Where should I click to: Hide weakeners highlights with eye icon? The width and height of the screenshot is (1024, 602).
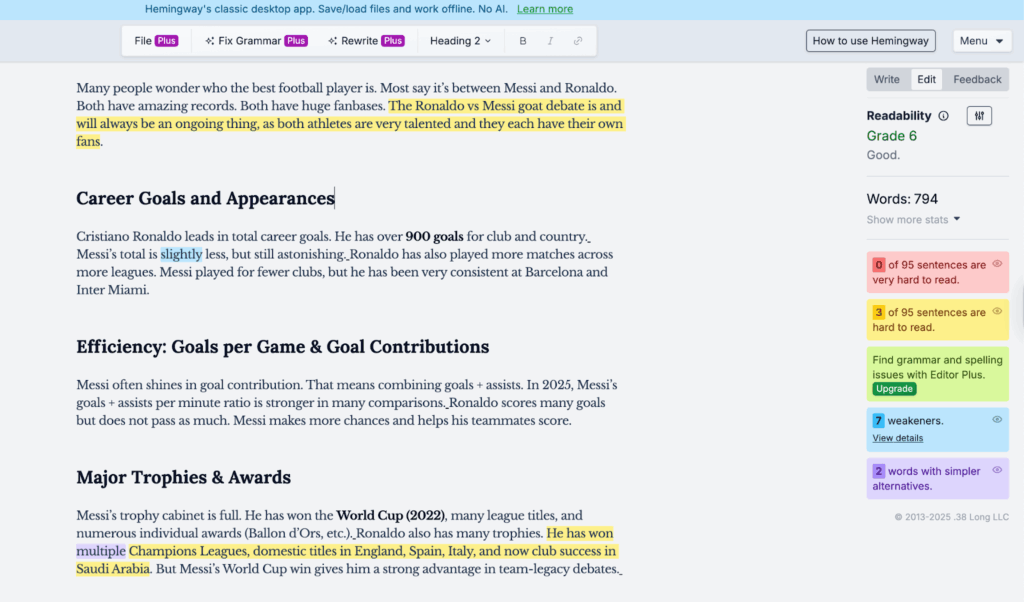pyautogui.click(x=997, y=420)
